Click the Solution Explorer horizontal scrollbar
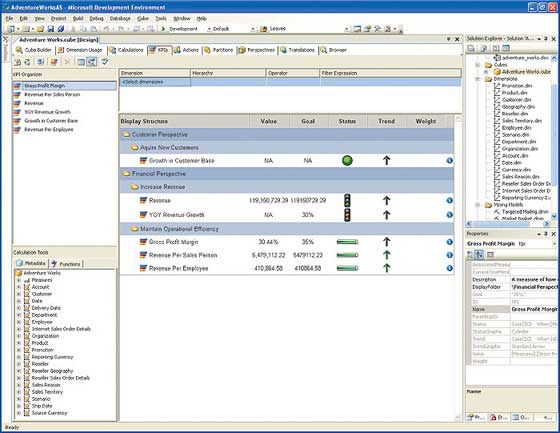The width and height of the screenshot is (560, 433). click(508, 224)
